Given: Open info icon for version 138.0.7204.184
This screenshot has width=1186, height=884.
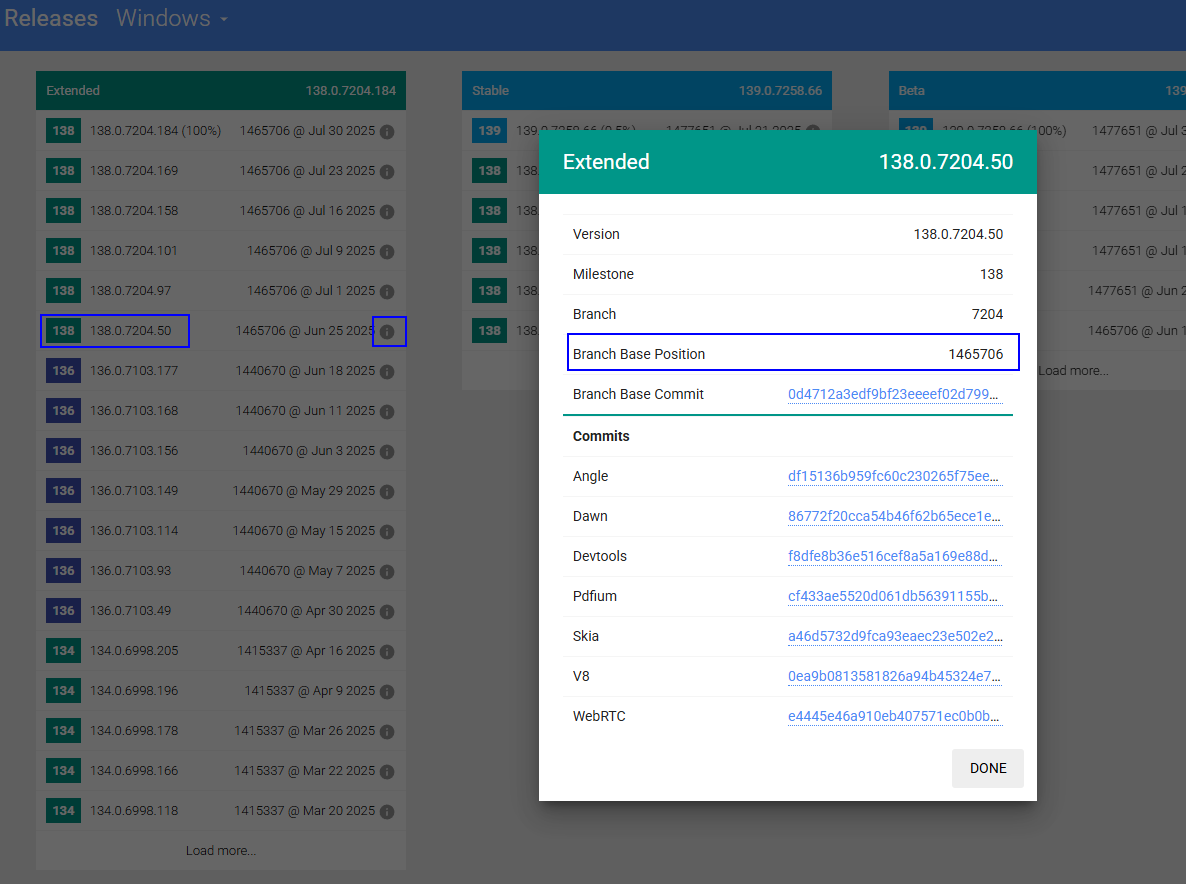Looking at the screenshot, I should [387, 131].
